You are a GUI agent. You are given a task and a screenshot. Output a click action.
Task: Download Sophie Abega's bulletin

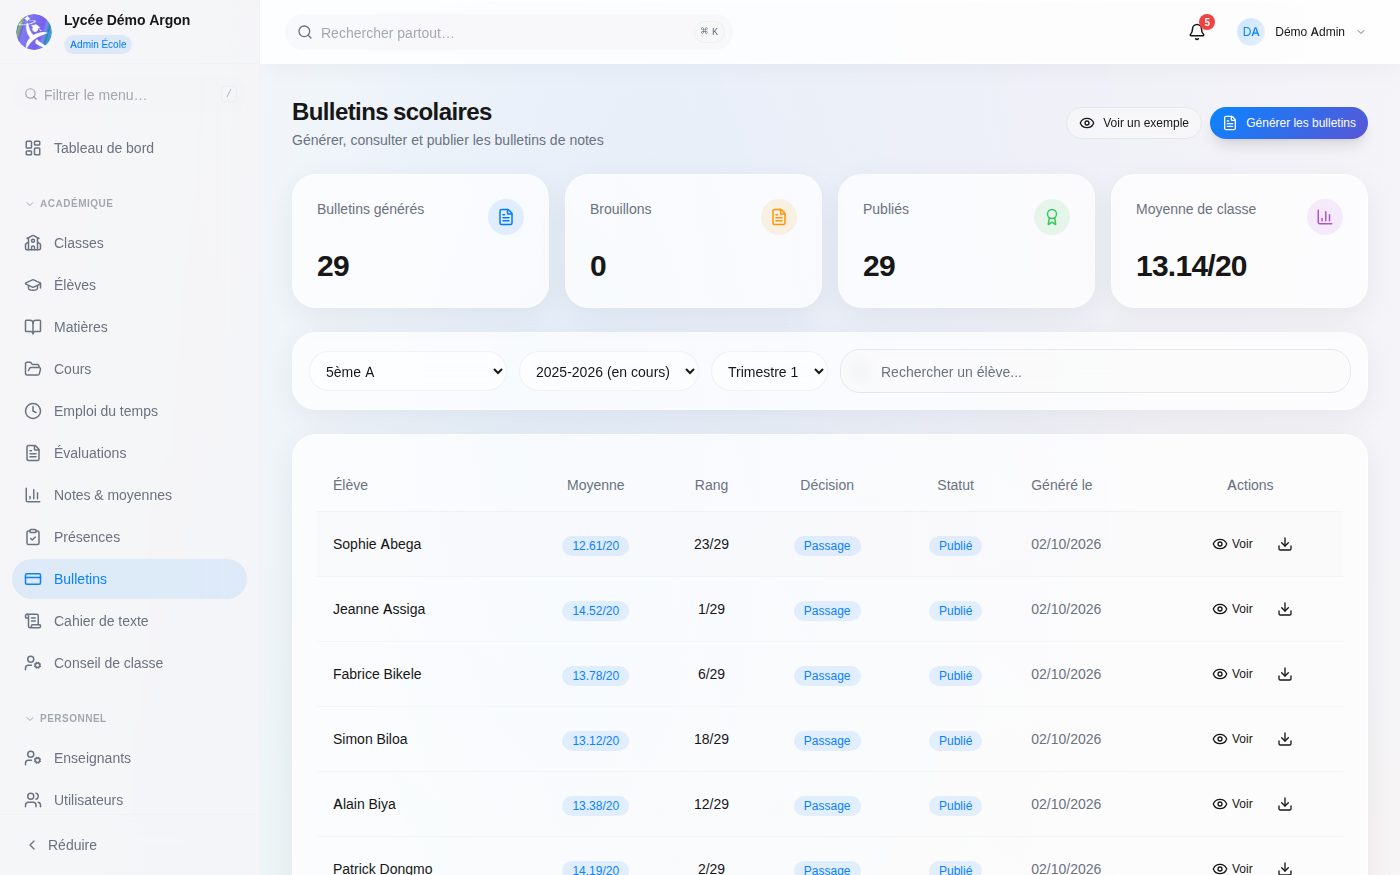pos(1285,544)
